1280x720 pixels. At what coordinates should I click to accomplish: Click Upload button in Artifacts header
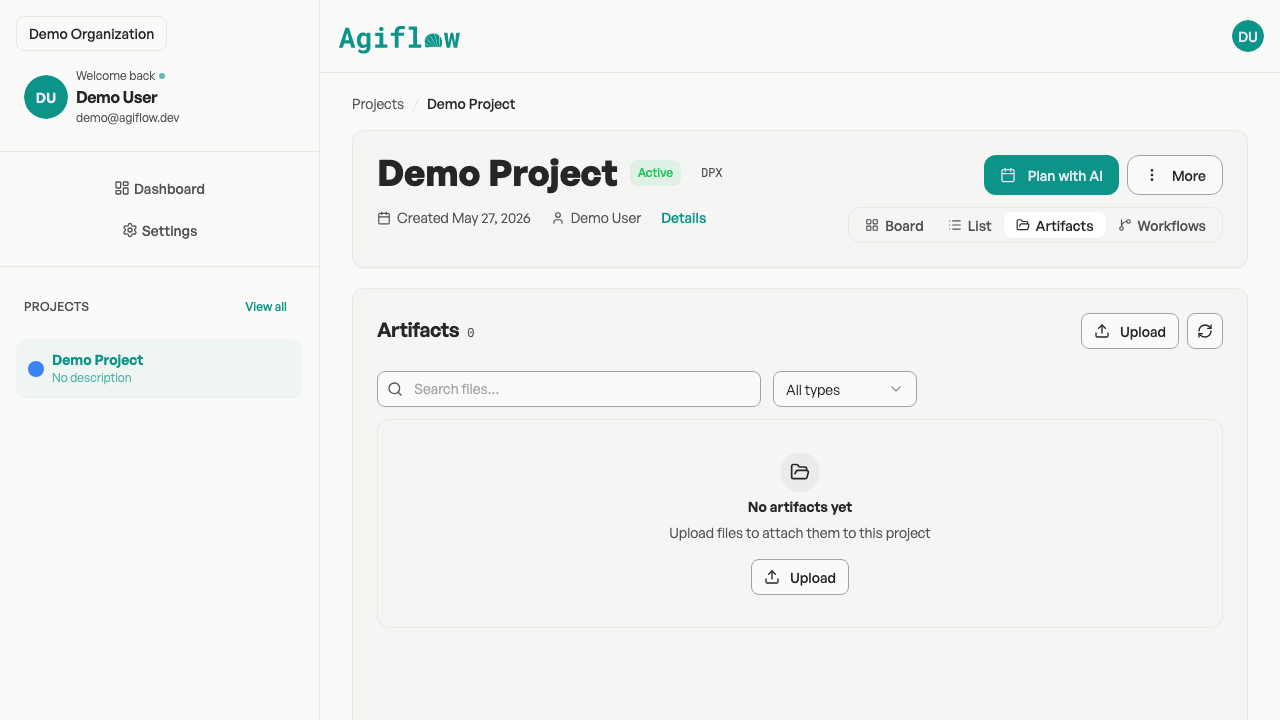click(x=1130, y=331)
